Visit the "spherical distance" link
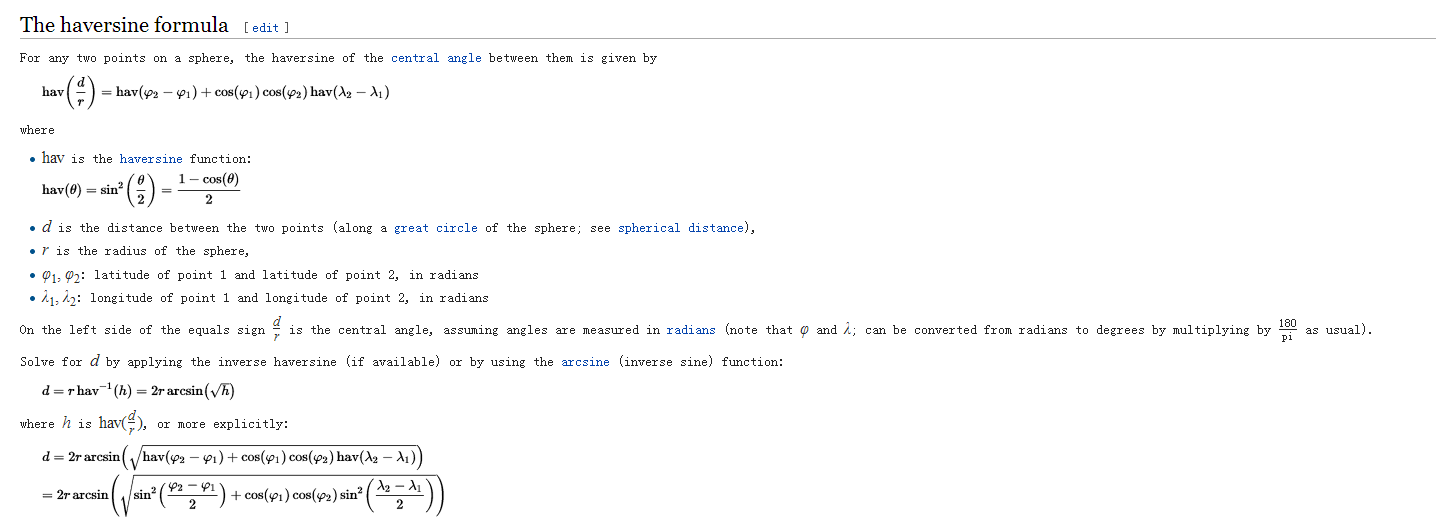 681,228
